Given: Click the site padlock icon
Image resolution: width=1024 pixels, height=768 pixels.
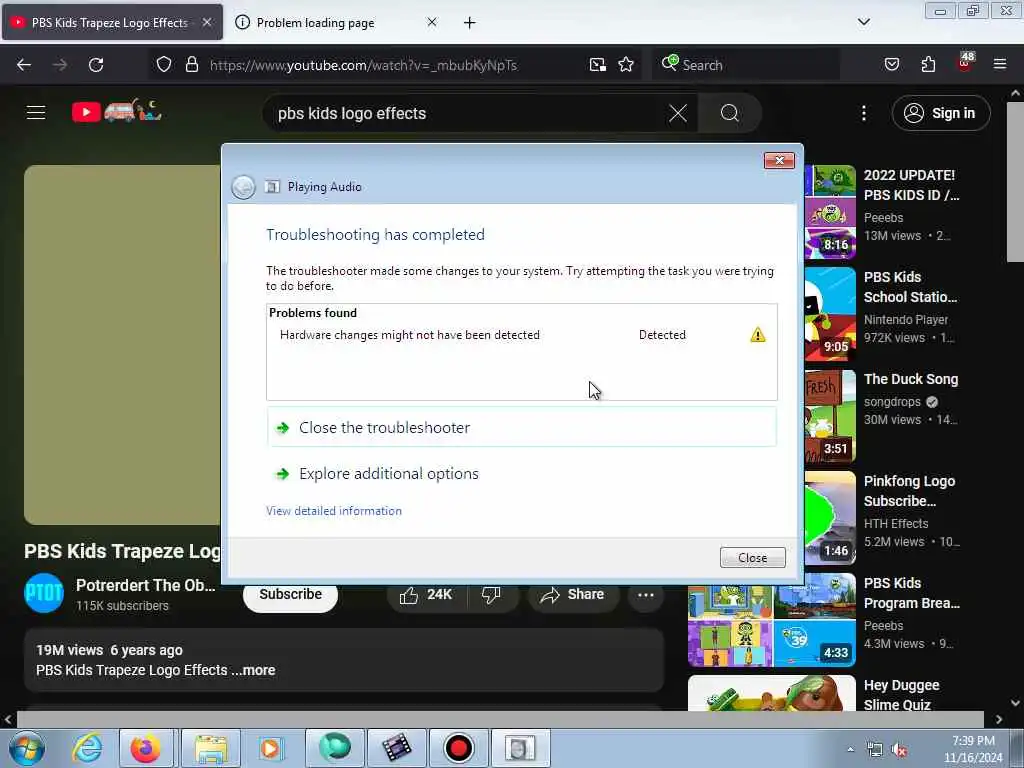Looking at the screenshot, I should pyautogui.click(x=191, y=65).
